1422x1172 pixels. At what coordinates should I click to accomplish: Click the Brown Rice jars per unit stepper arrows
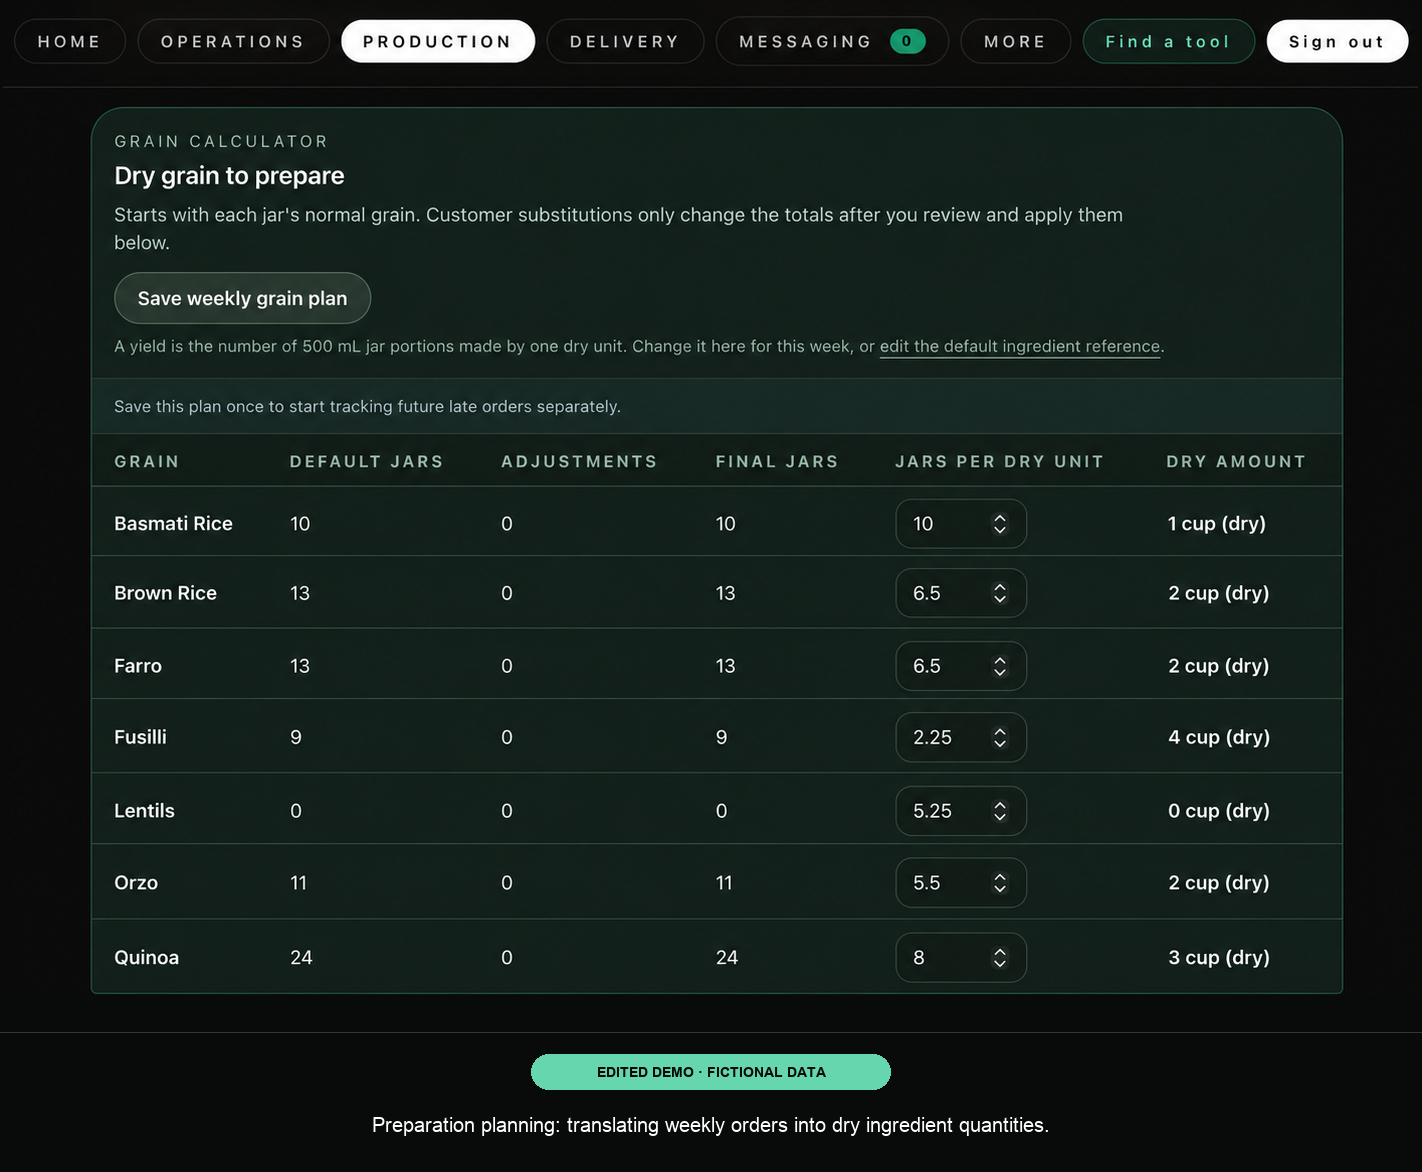tap(1000, 593)
